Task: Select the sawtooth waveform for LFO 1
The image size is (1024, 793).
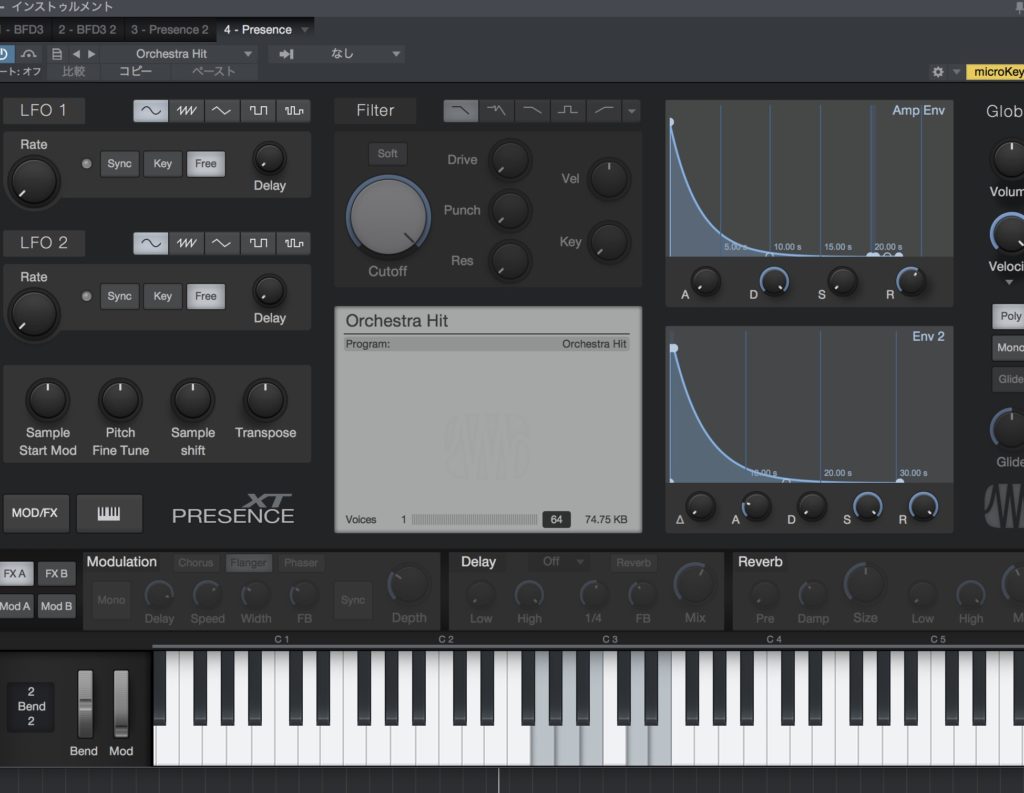Action: (x=186, y=111)
